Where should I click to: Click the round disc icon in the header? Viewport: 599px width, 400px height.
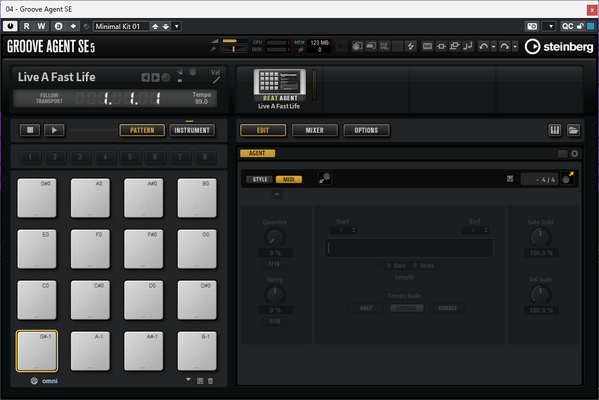pyautogui.click(x=357, y=46)
